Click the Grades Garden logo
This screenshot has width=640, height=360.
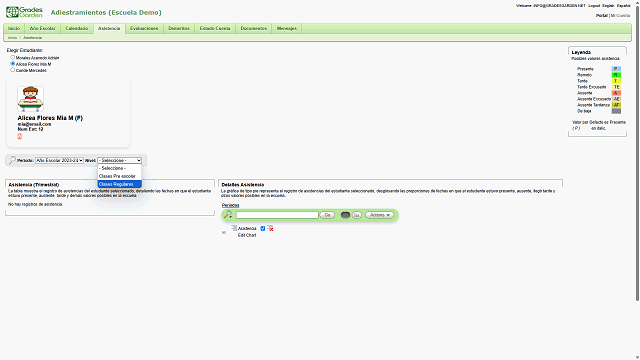coord(24,12)
